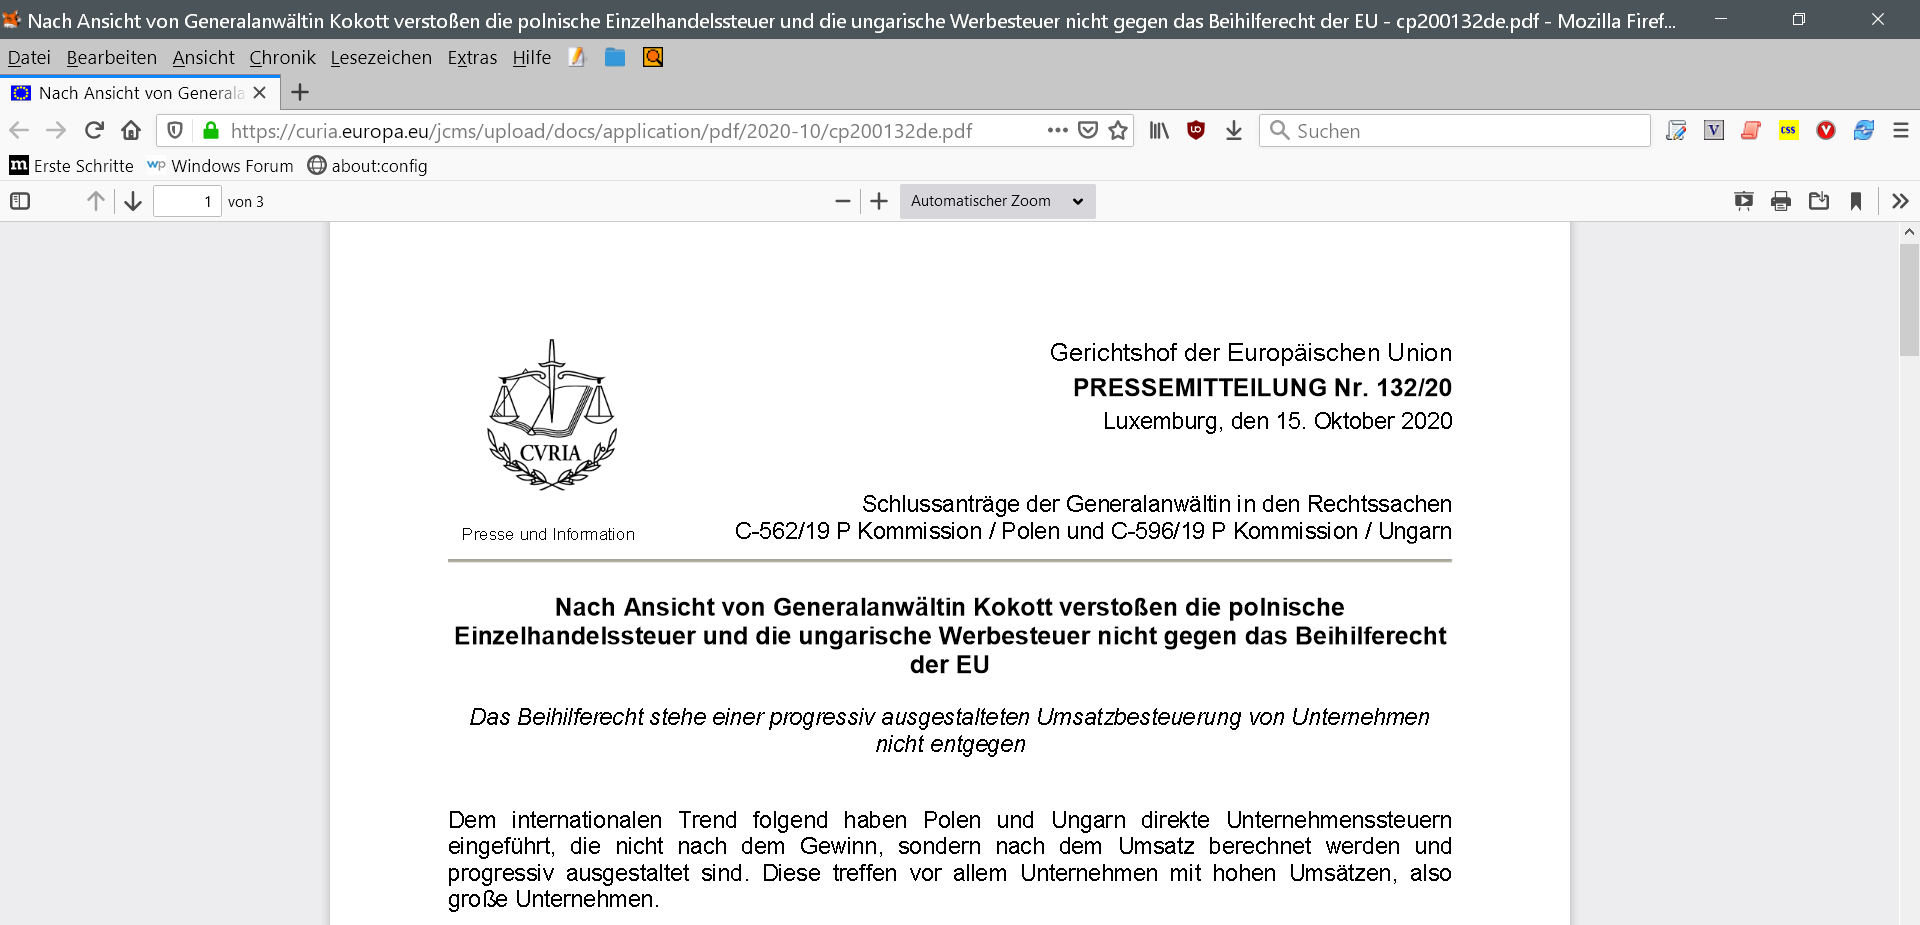The height and width of the screenshot is (925, 1920).
Task: Download the PDF with the save icon
Action: coord(1819,201)
